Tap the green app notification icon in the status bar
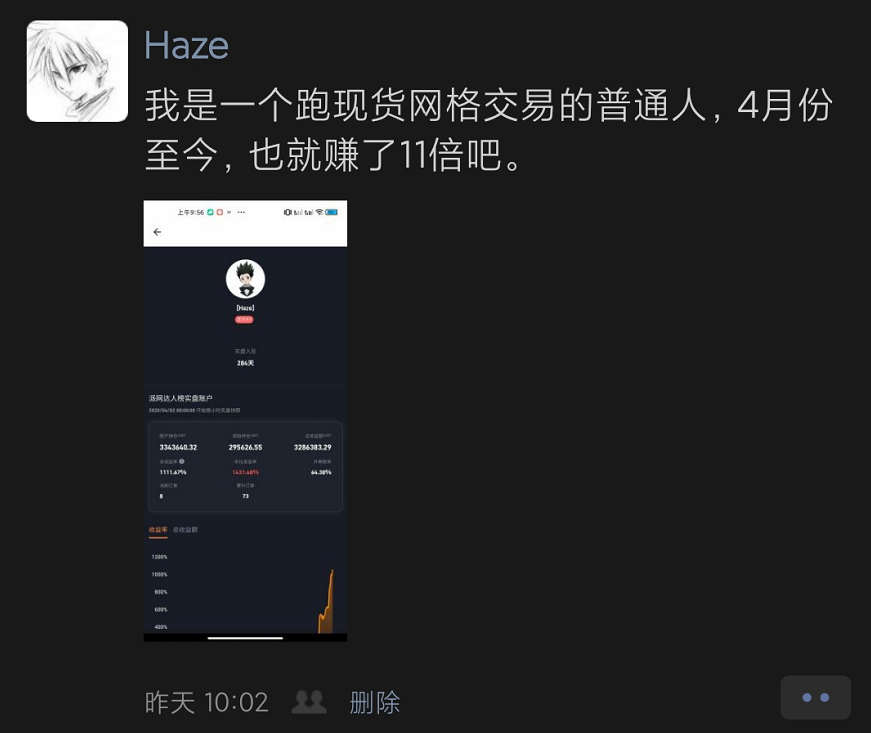Image resolution: width=871 pixels, height=733 pixels. [211, 212]
